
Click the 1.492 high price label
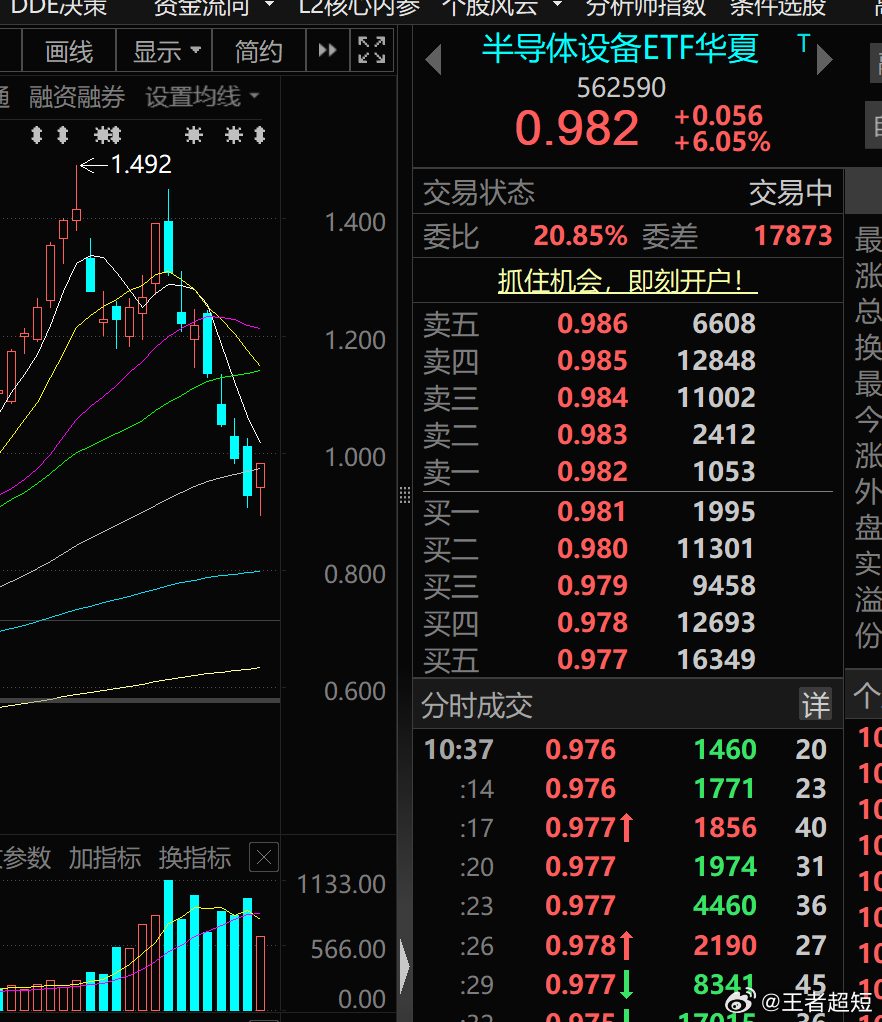pos(141,165)
